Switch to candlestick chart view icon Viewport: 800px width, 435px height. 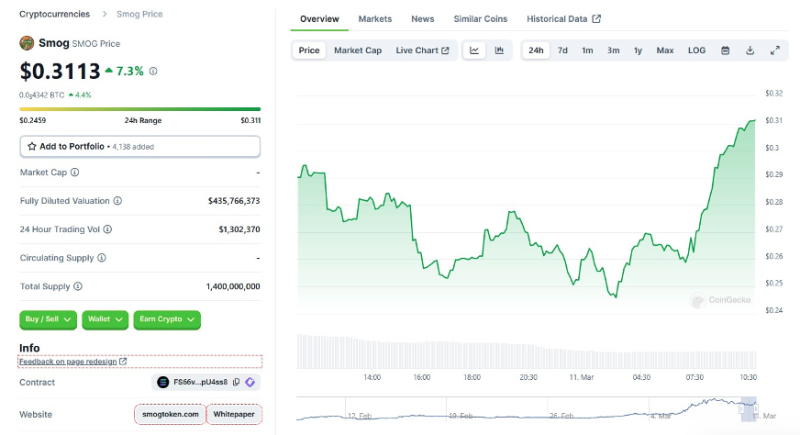(x=499, y=50)
